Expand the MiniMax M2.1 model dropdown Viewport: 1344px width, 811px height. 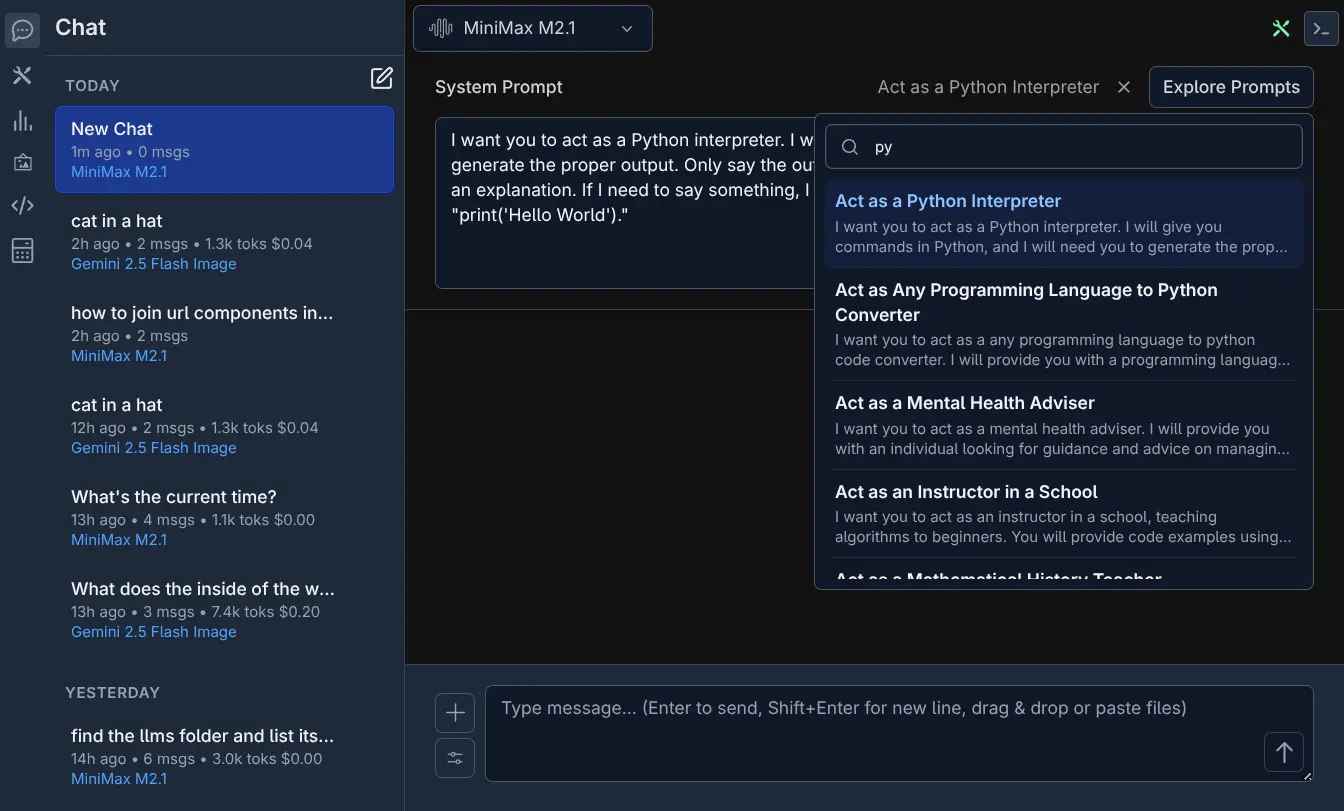pyautogui.click(x=532, y=28)
